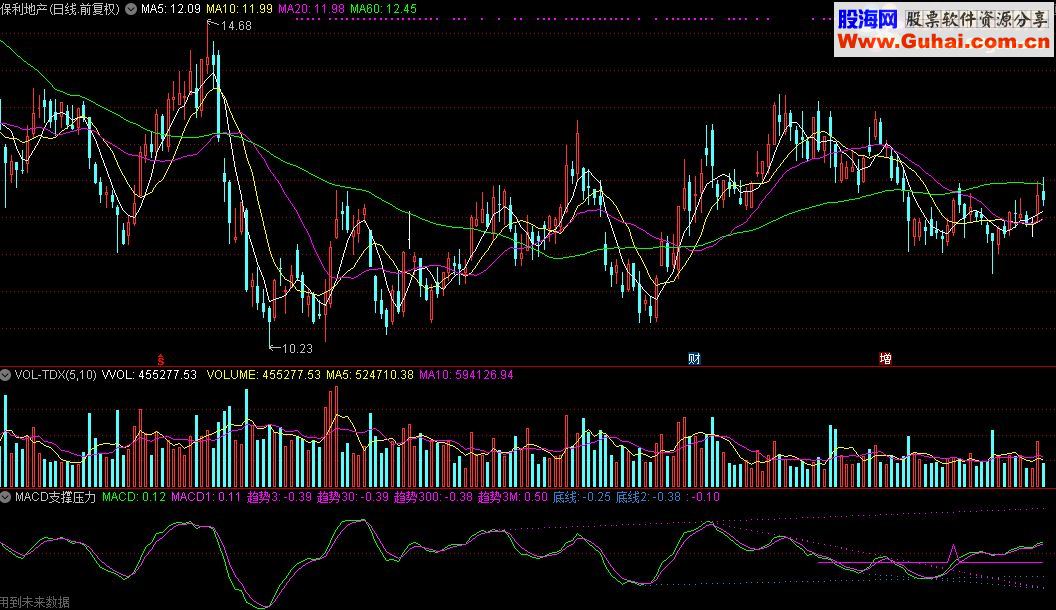Click the 用到未来数据 notice text

35,603
